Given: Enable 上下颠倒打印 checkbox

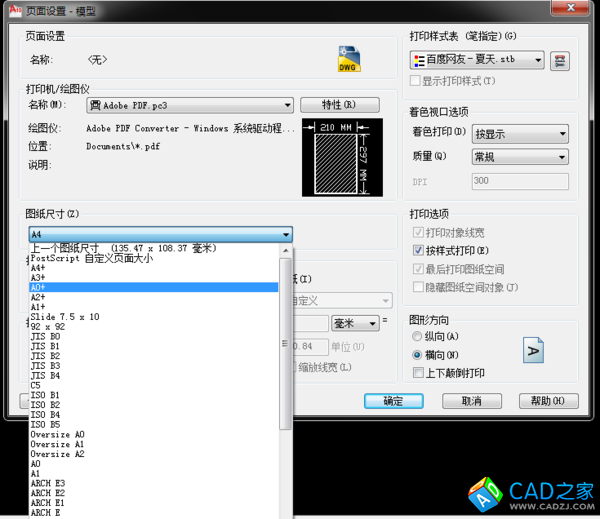Looking at the screenshot, I should (420, 373).
